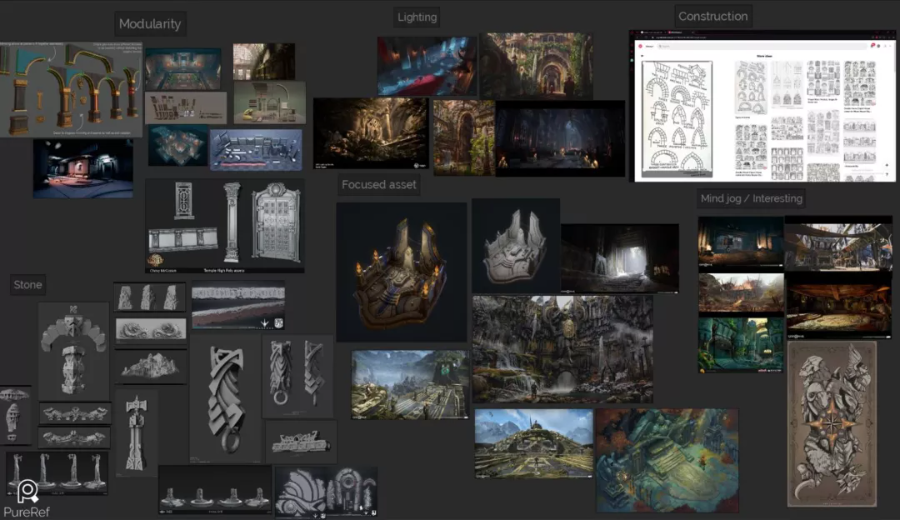Screen dimensions: 900x520
Task: Select the stone arch with pillar sculpt
Action: [x=73, y=351]
